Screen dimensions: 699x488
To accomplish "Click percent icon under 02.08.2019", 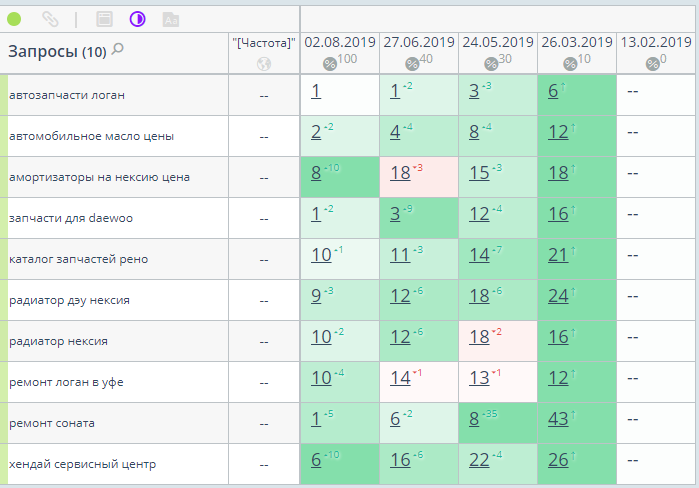I will 329,64.
